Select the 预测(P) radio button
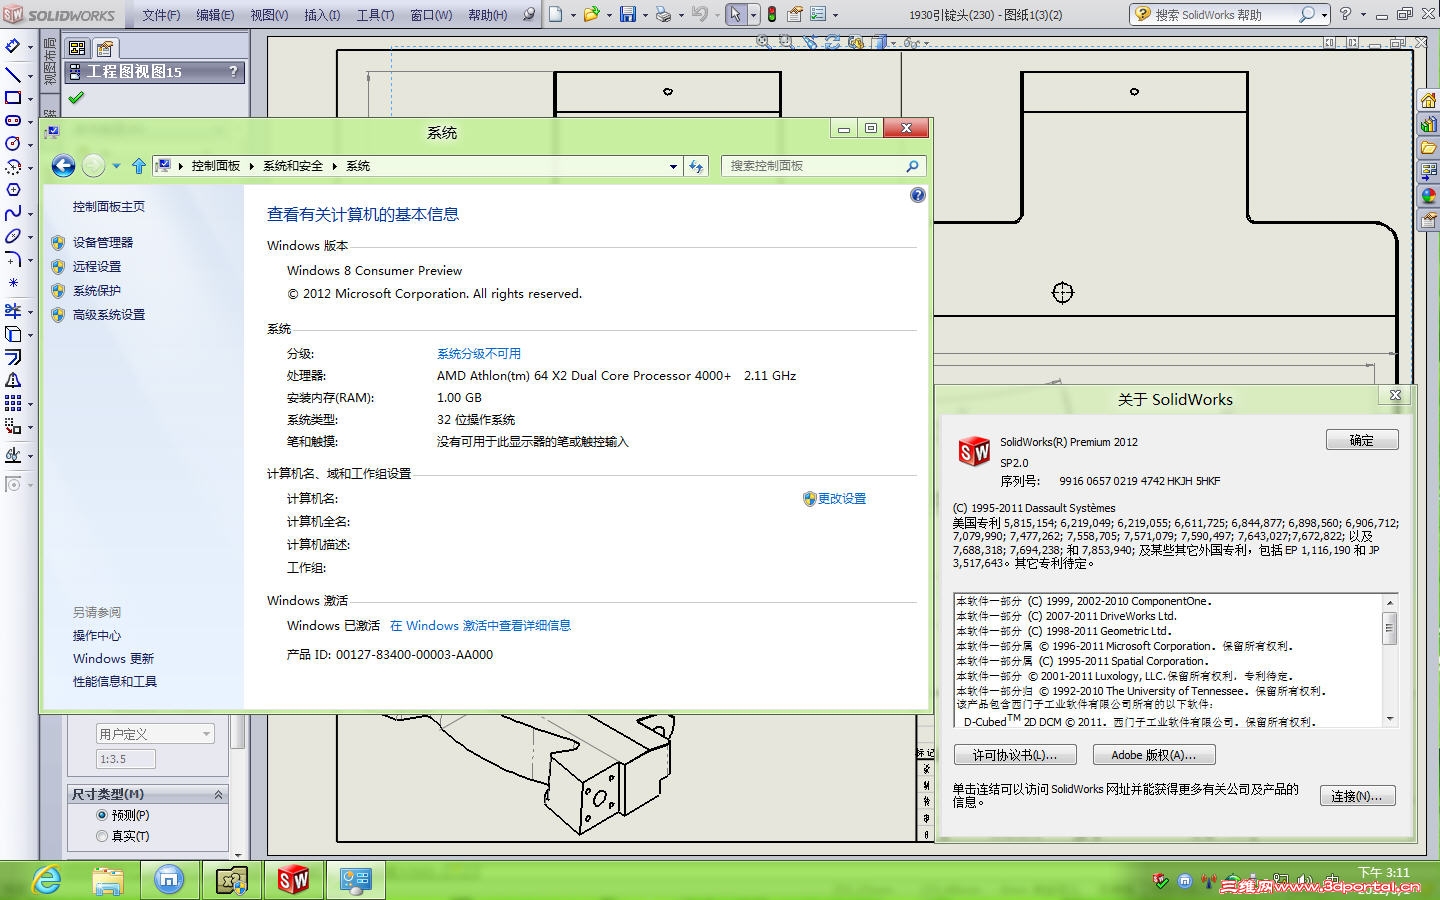1440x900 pixels. (x=102, y=815)
